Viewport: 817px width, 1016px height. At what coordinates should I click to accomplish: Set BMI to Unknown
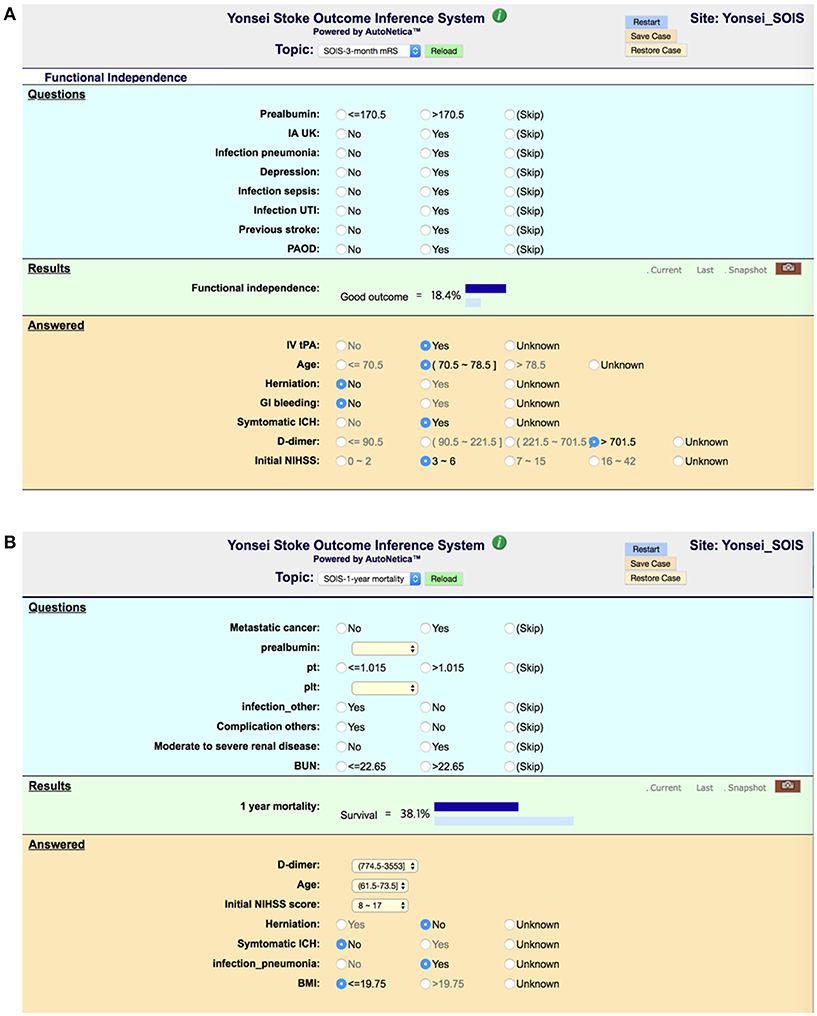pos(509,984)
